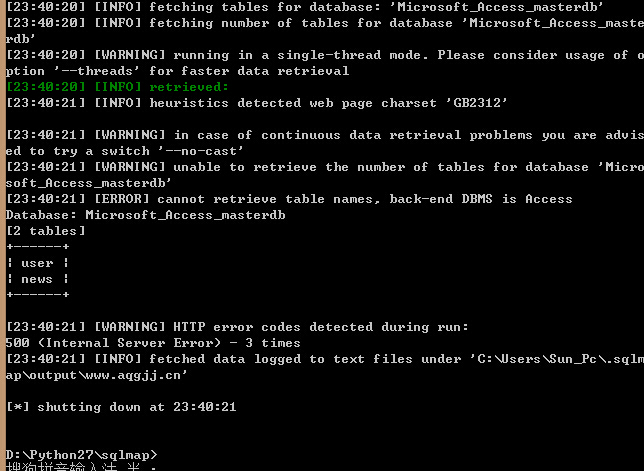Click the 'single-thread mode' warning line
Viewport: 644px width, 471px height.
(x=325, y=63)
